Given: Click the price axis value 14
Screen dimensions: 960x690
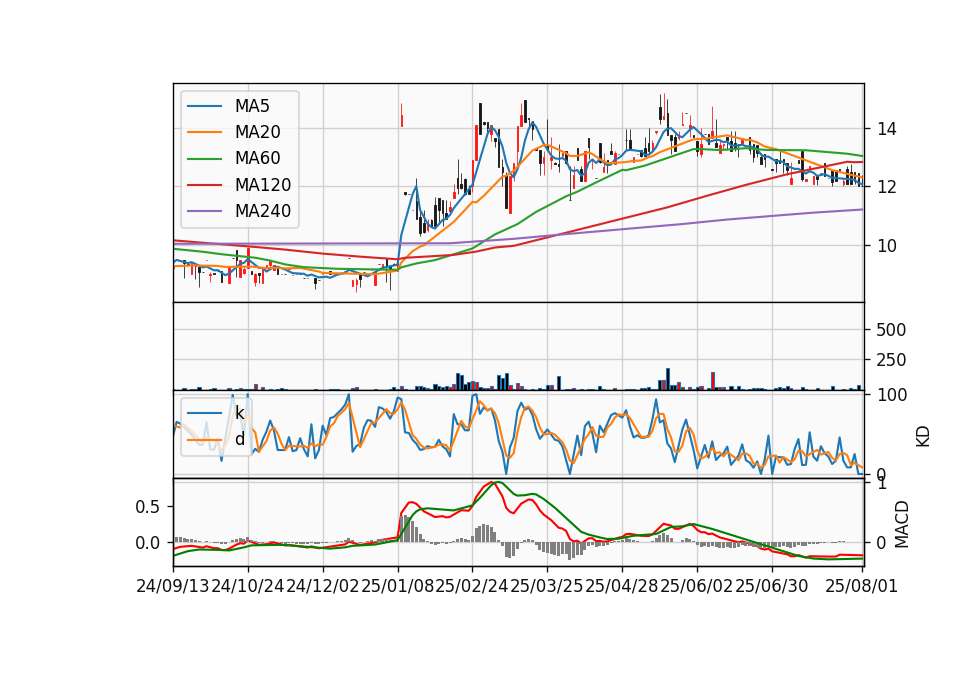Looking at the screenshot, I should point(887,129).
